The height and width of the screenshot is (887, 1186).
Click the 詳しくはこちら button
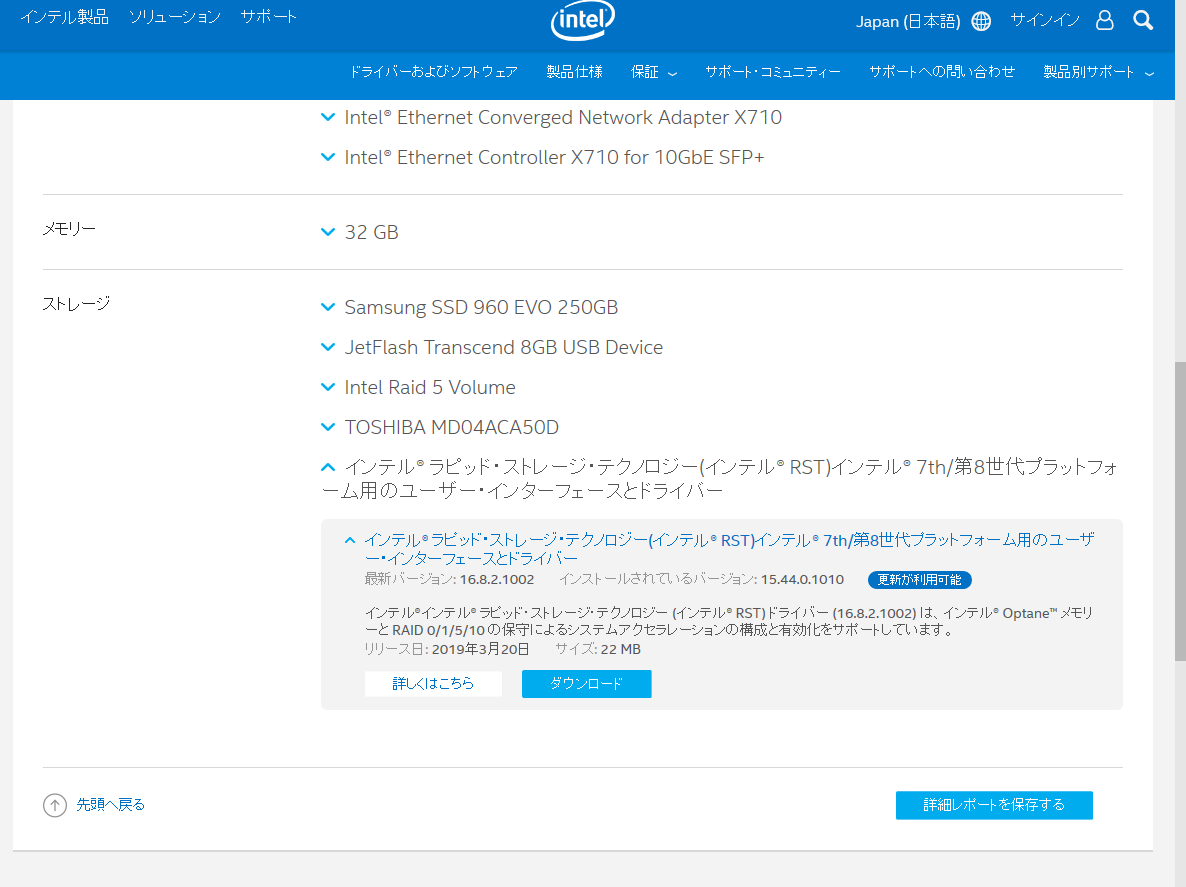[433, 684]
